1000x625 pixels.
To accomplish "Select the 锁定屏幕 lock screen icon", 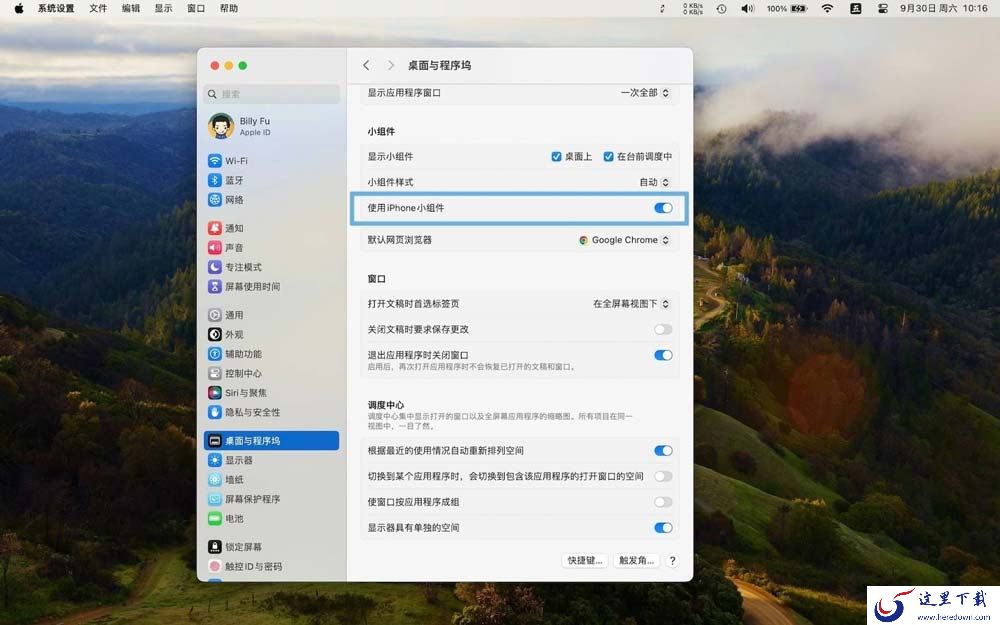I will point(215,547).
